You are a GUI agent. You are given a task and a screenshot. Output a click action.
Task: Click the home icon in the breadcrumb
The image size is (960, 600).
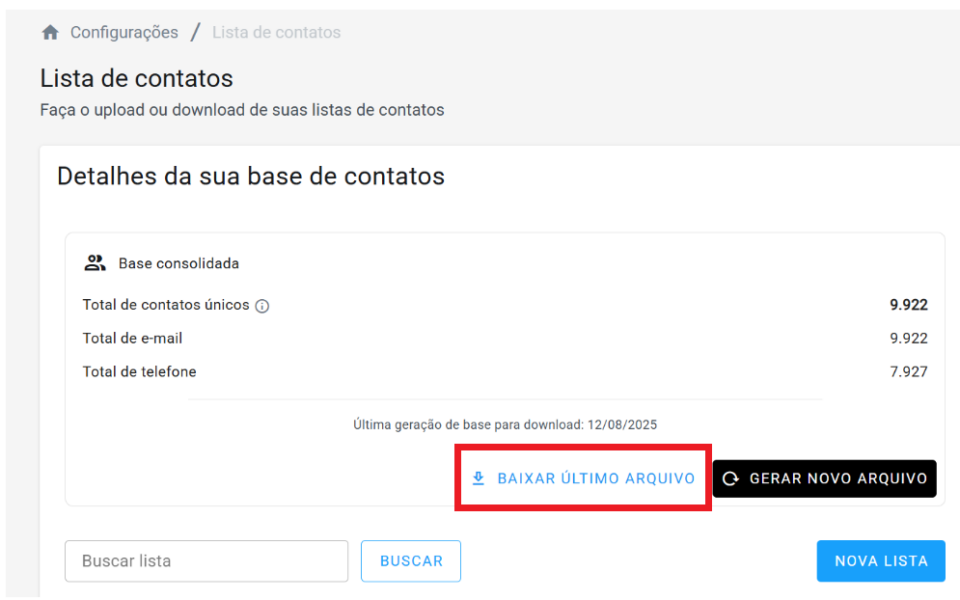click(x=50, y=33)
